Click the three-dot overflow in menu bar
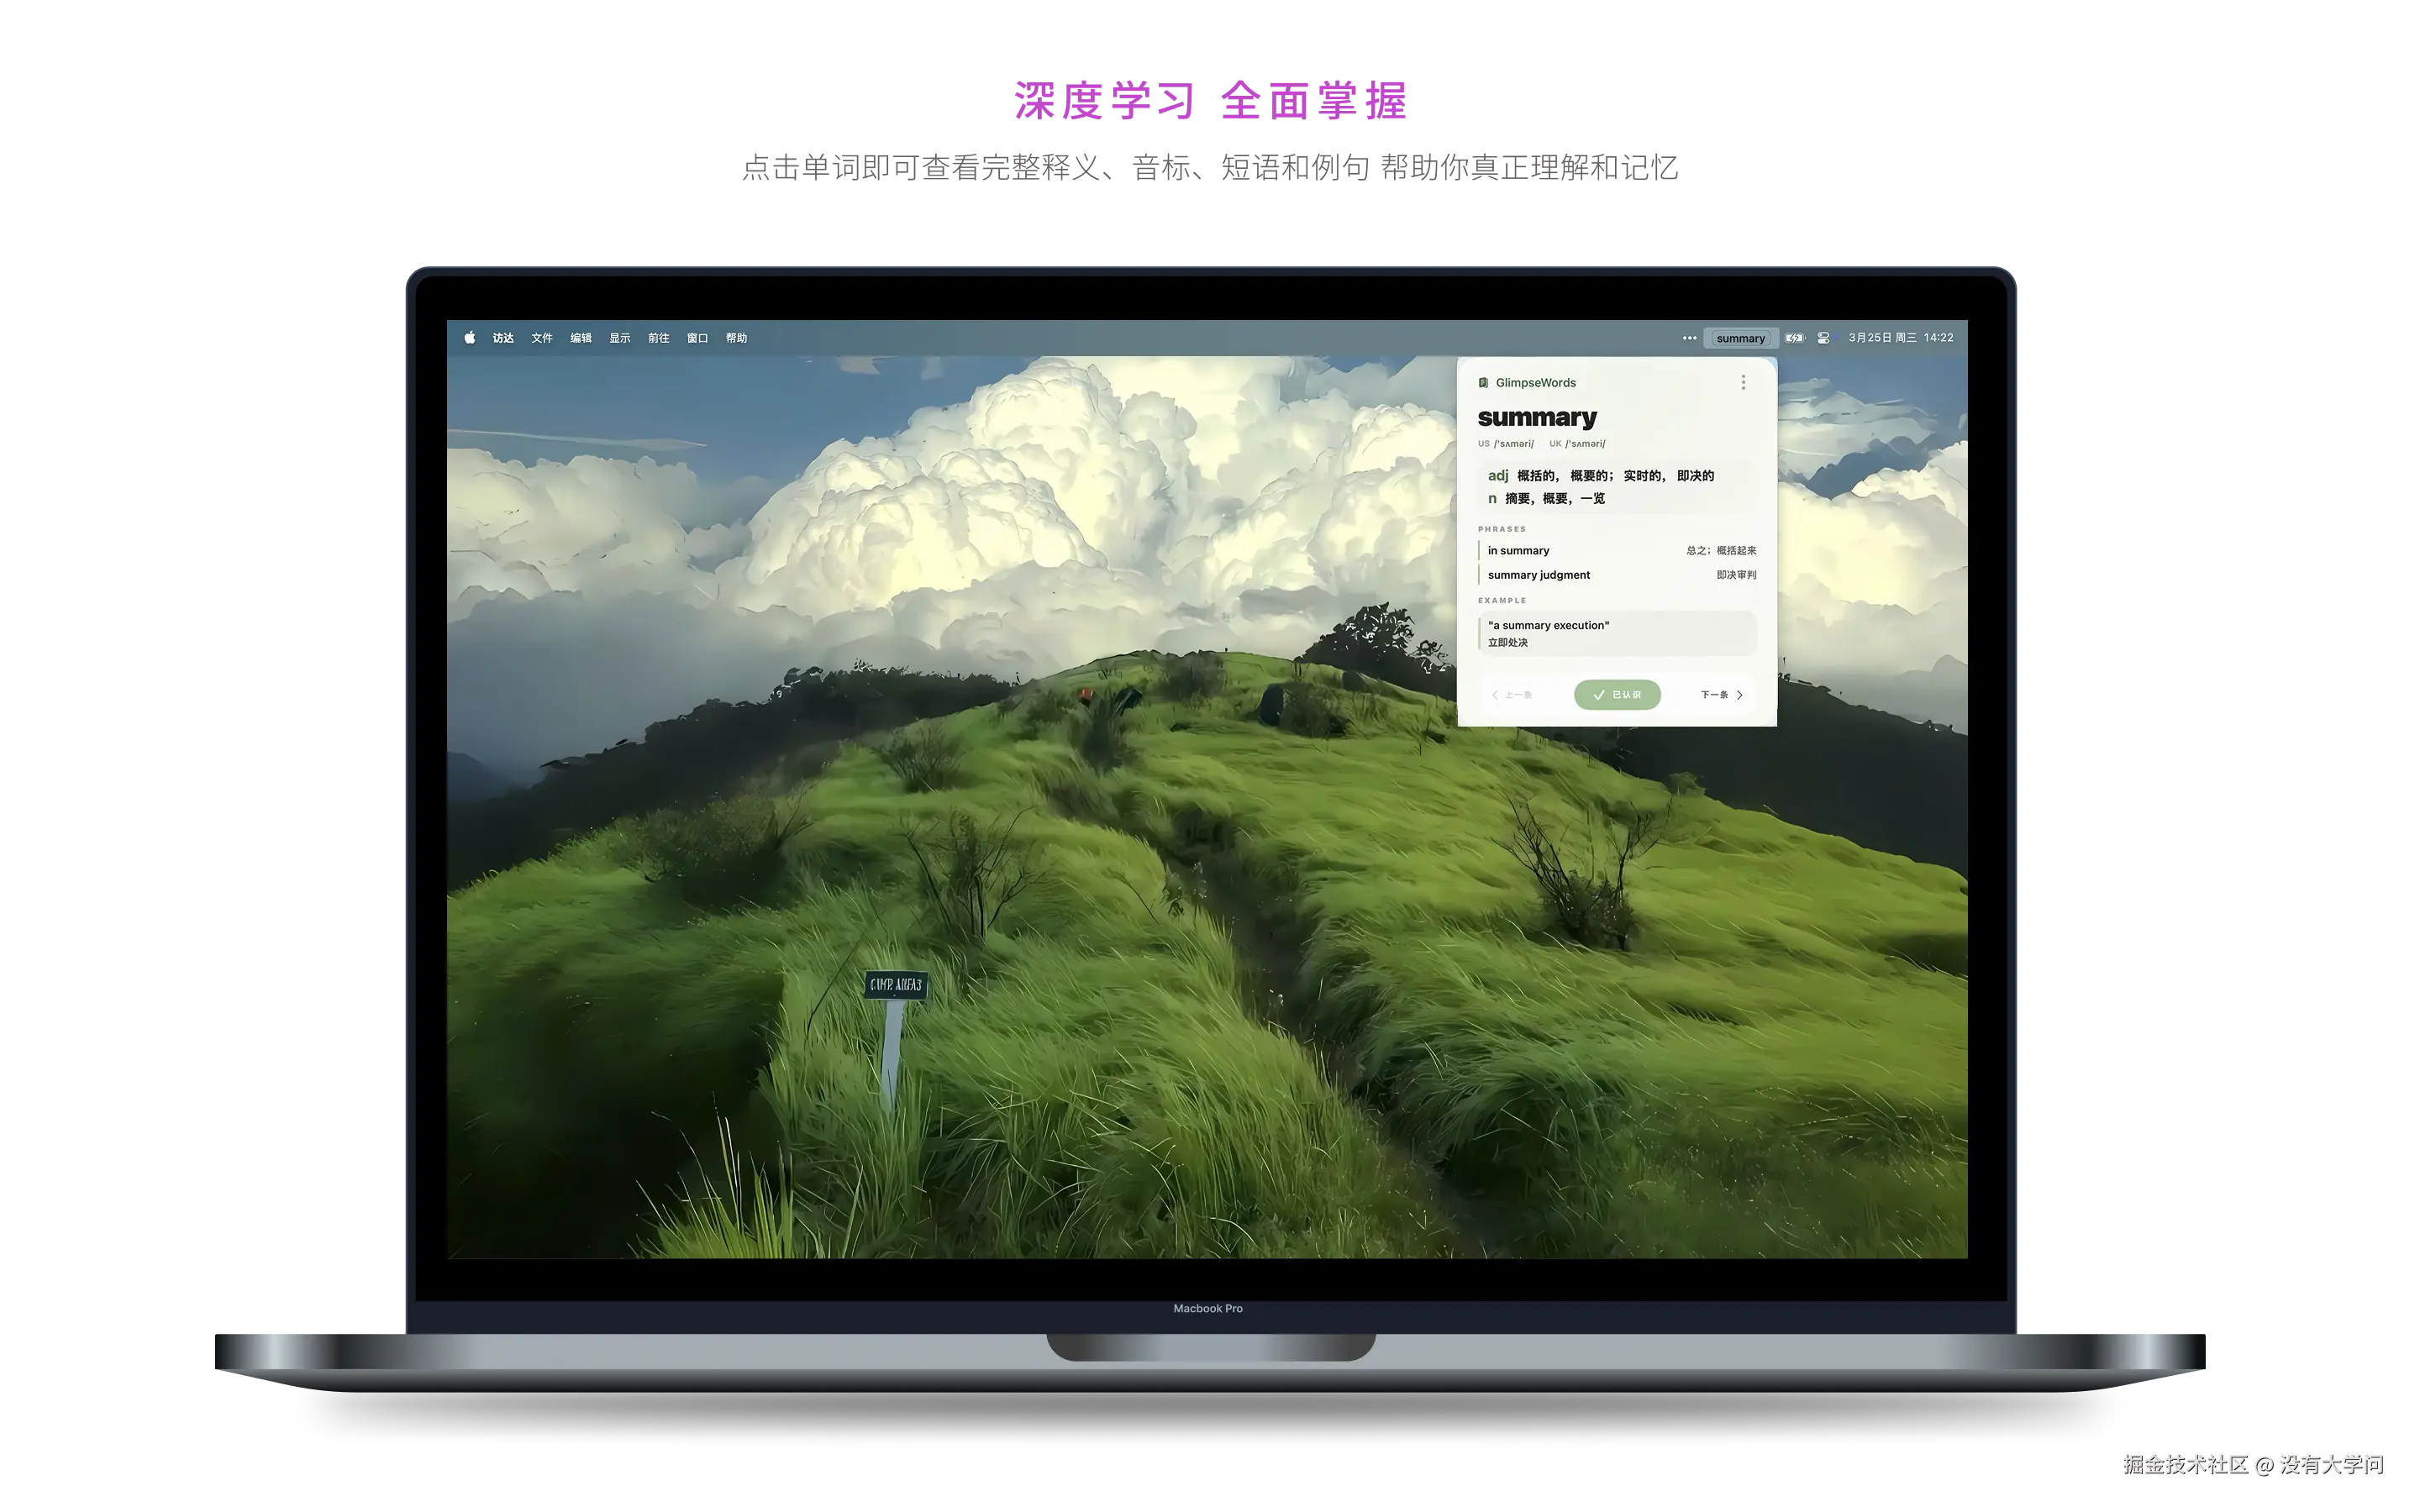 1689,338
